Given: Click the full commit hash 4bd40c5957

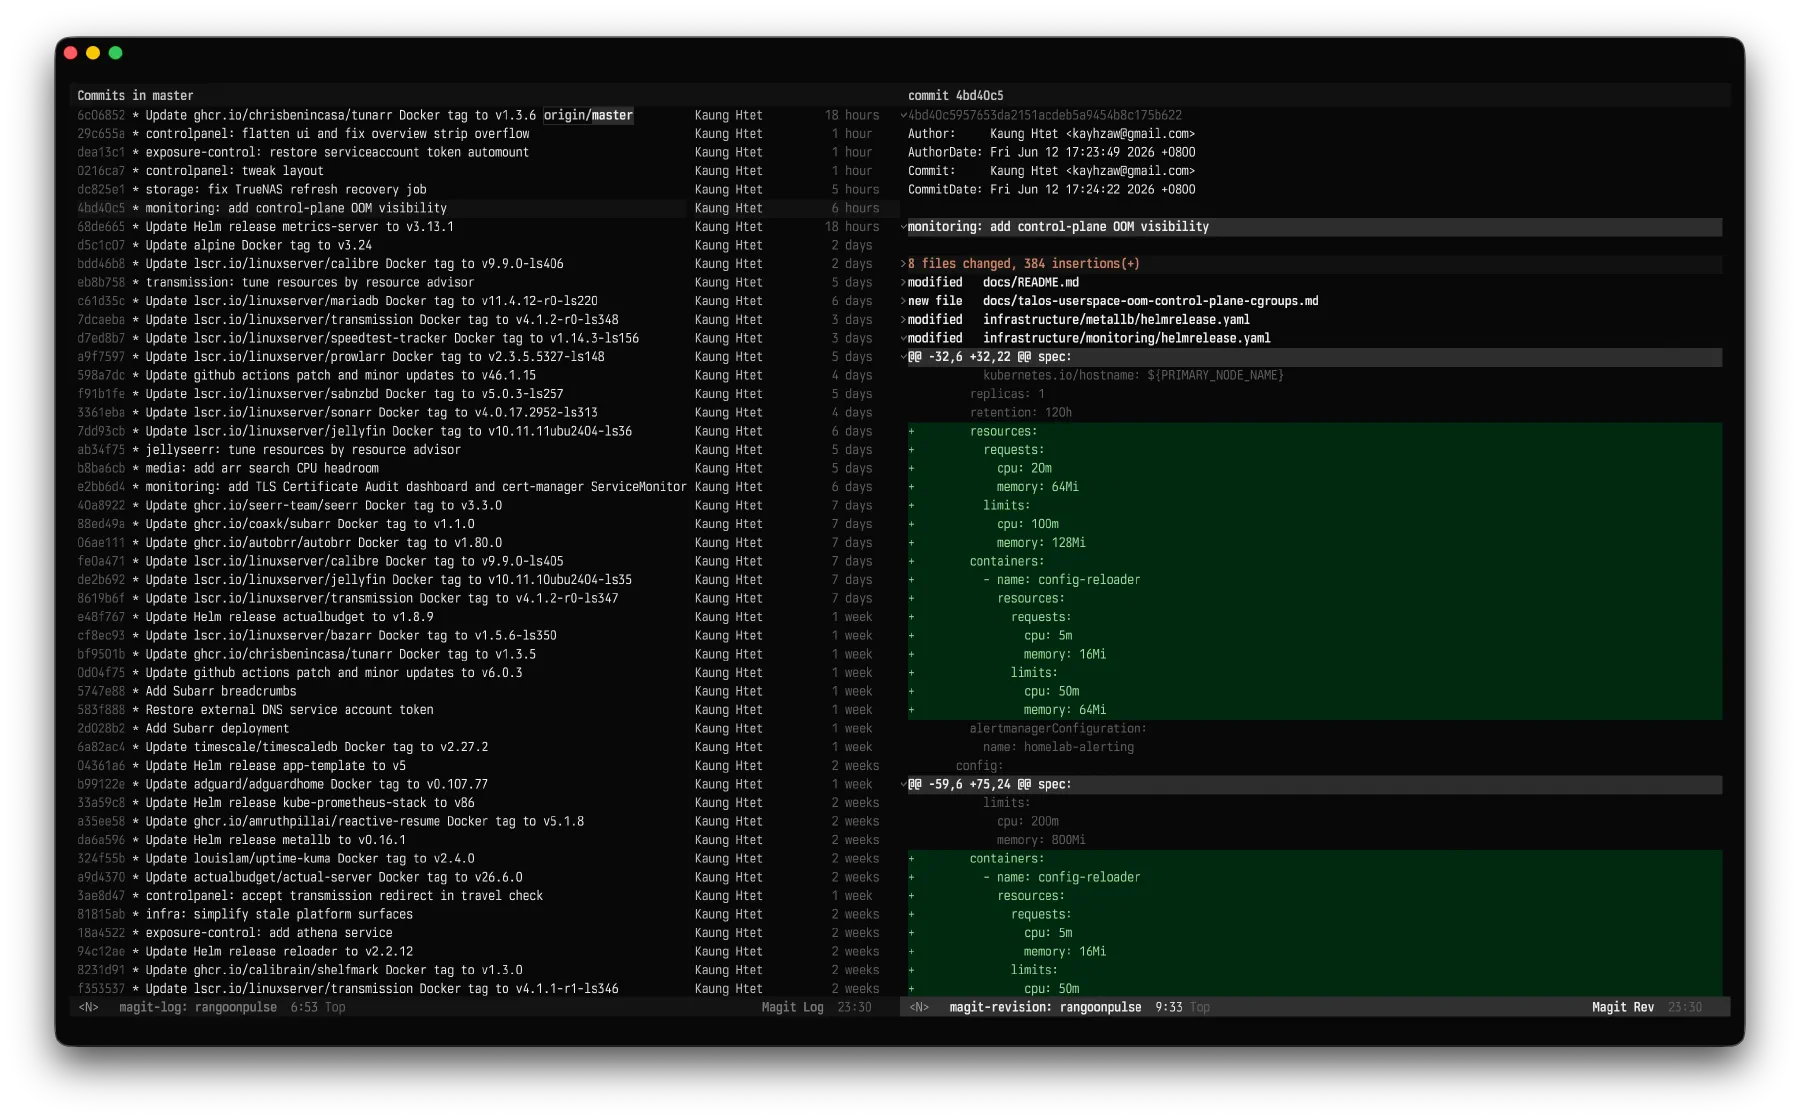Looking at the screenshot, I should coord(1044,115).
